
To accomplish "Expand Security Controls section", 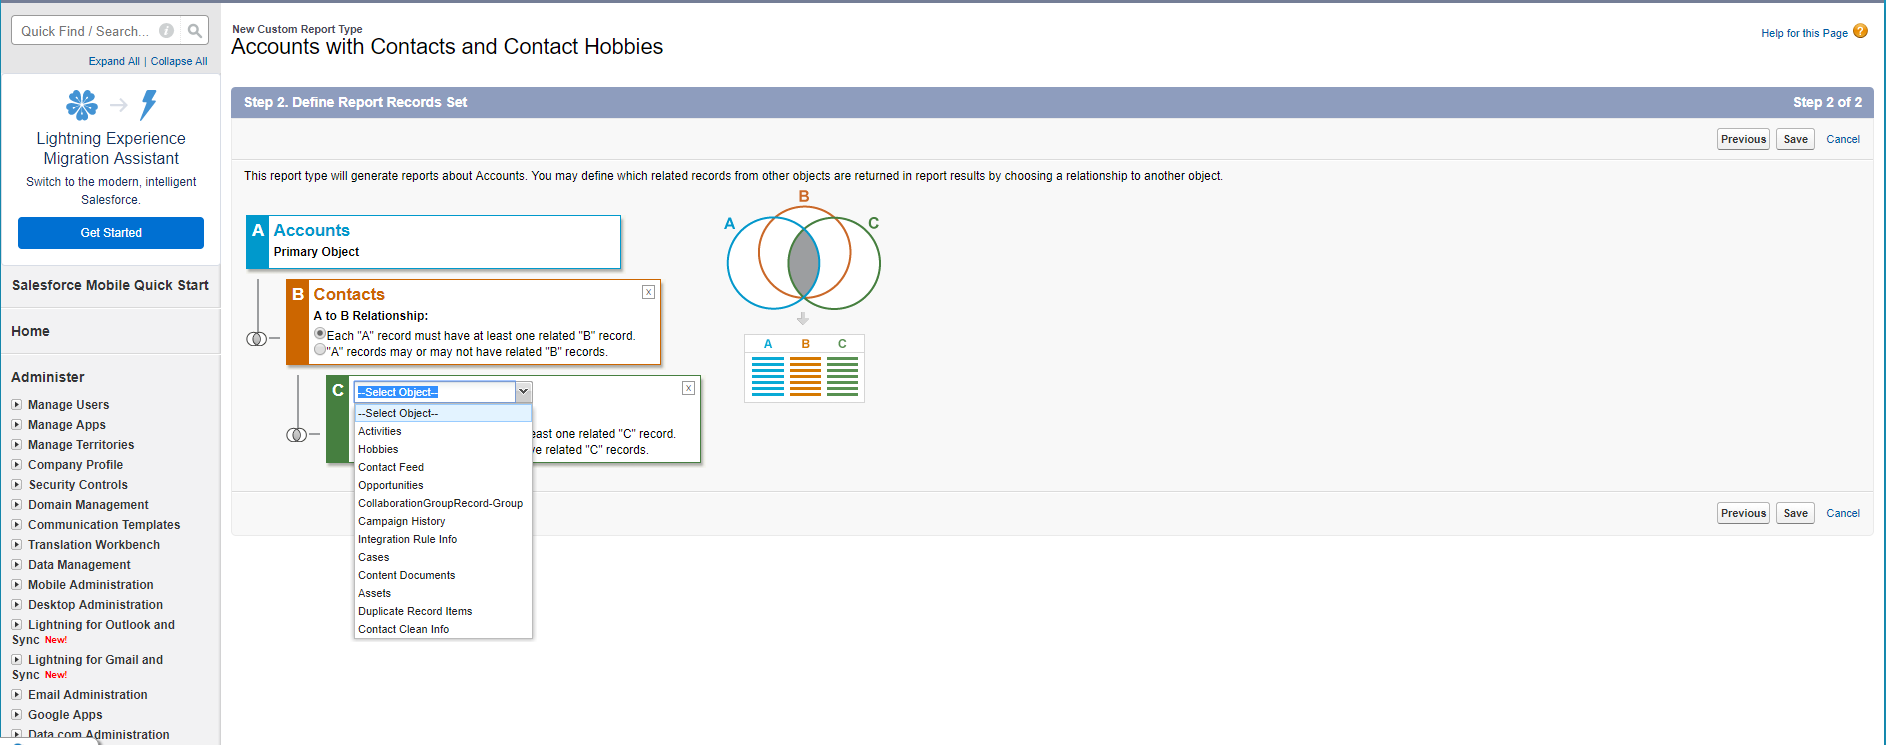I will pyautogui.click(x=16, y=485).
